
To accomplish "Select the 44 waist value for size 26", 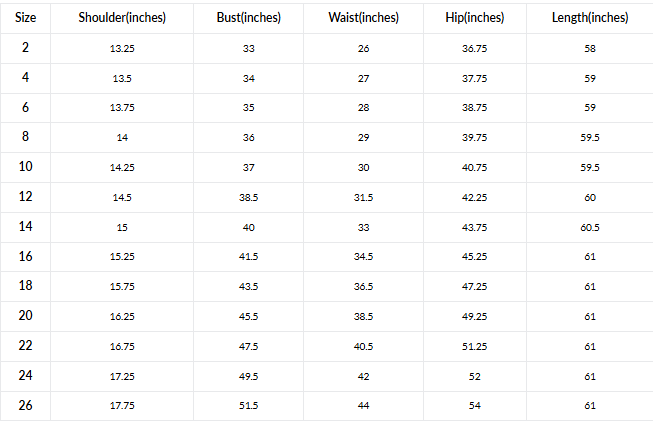I will pos(363,407).
